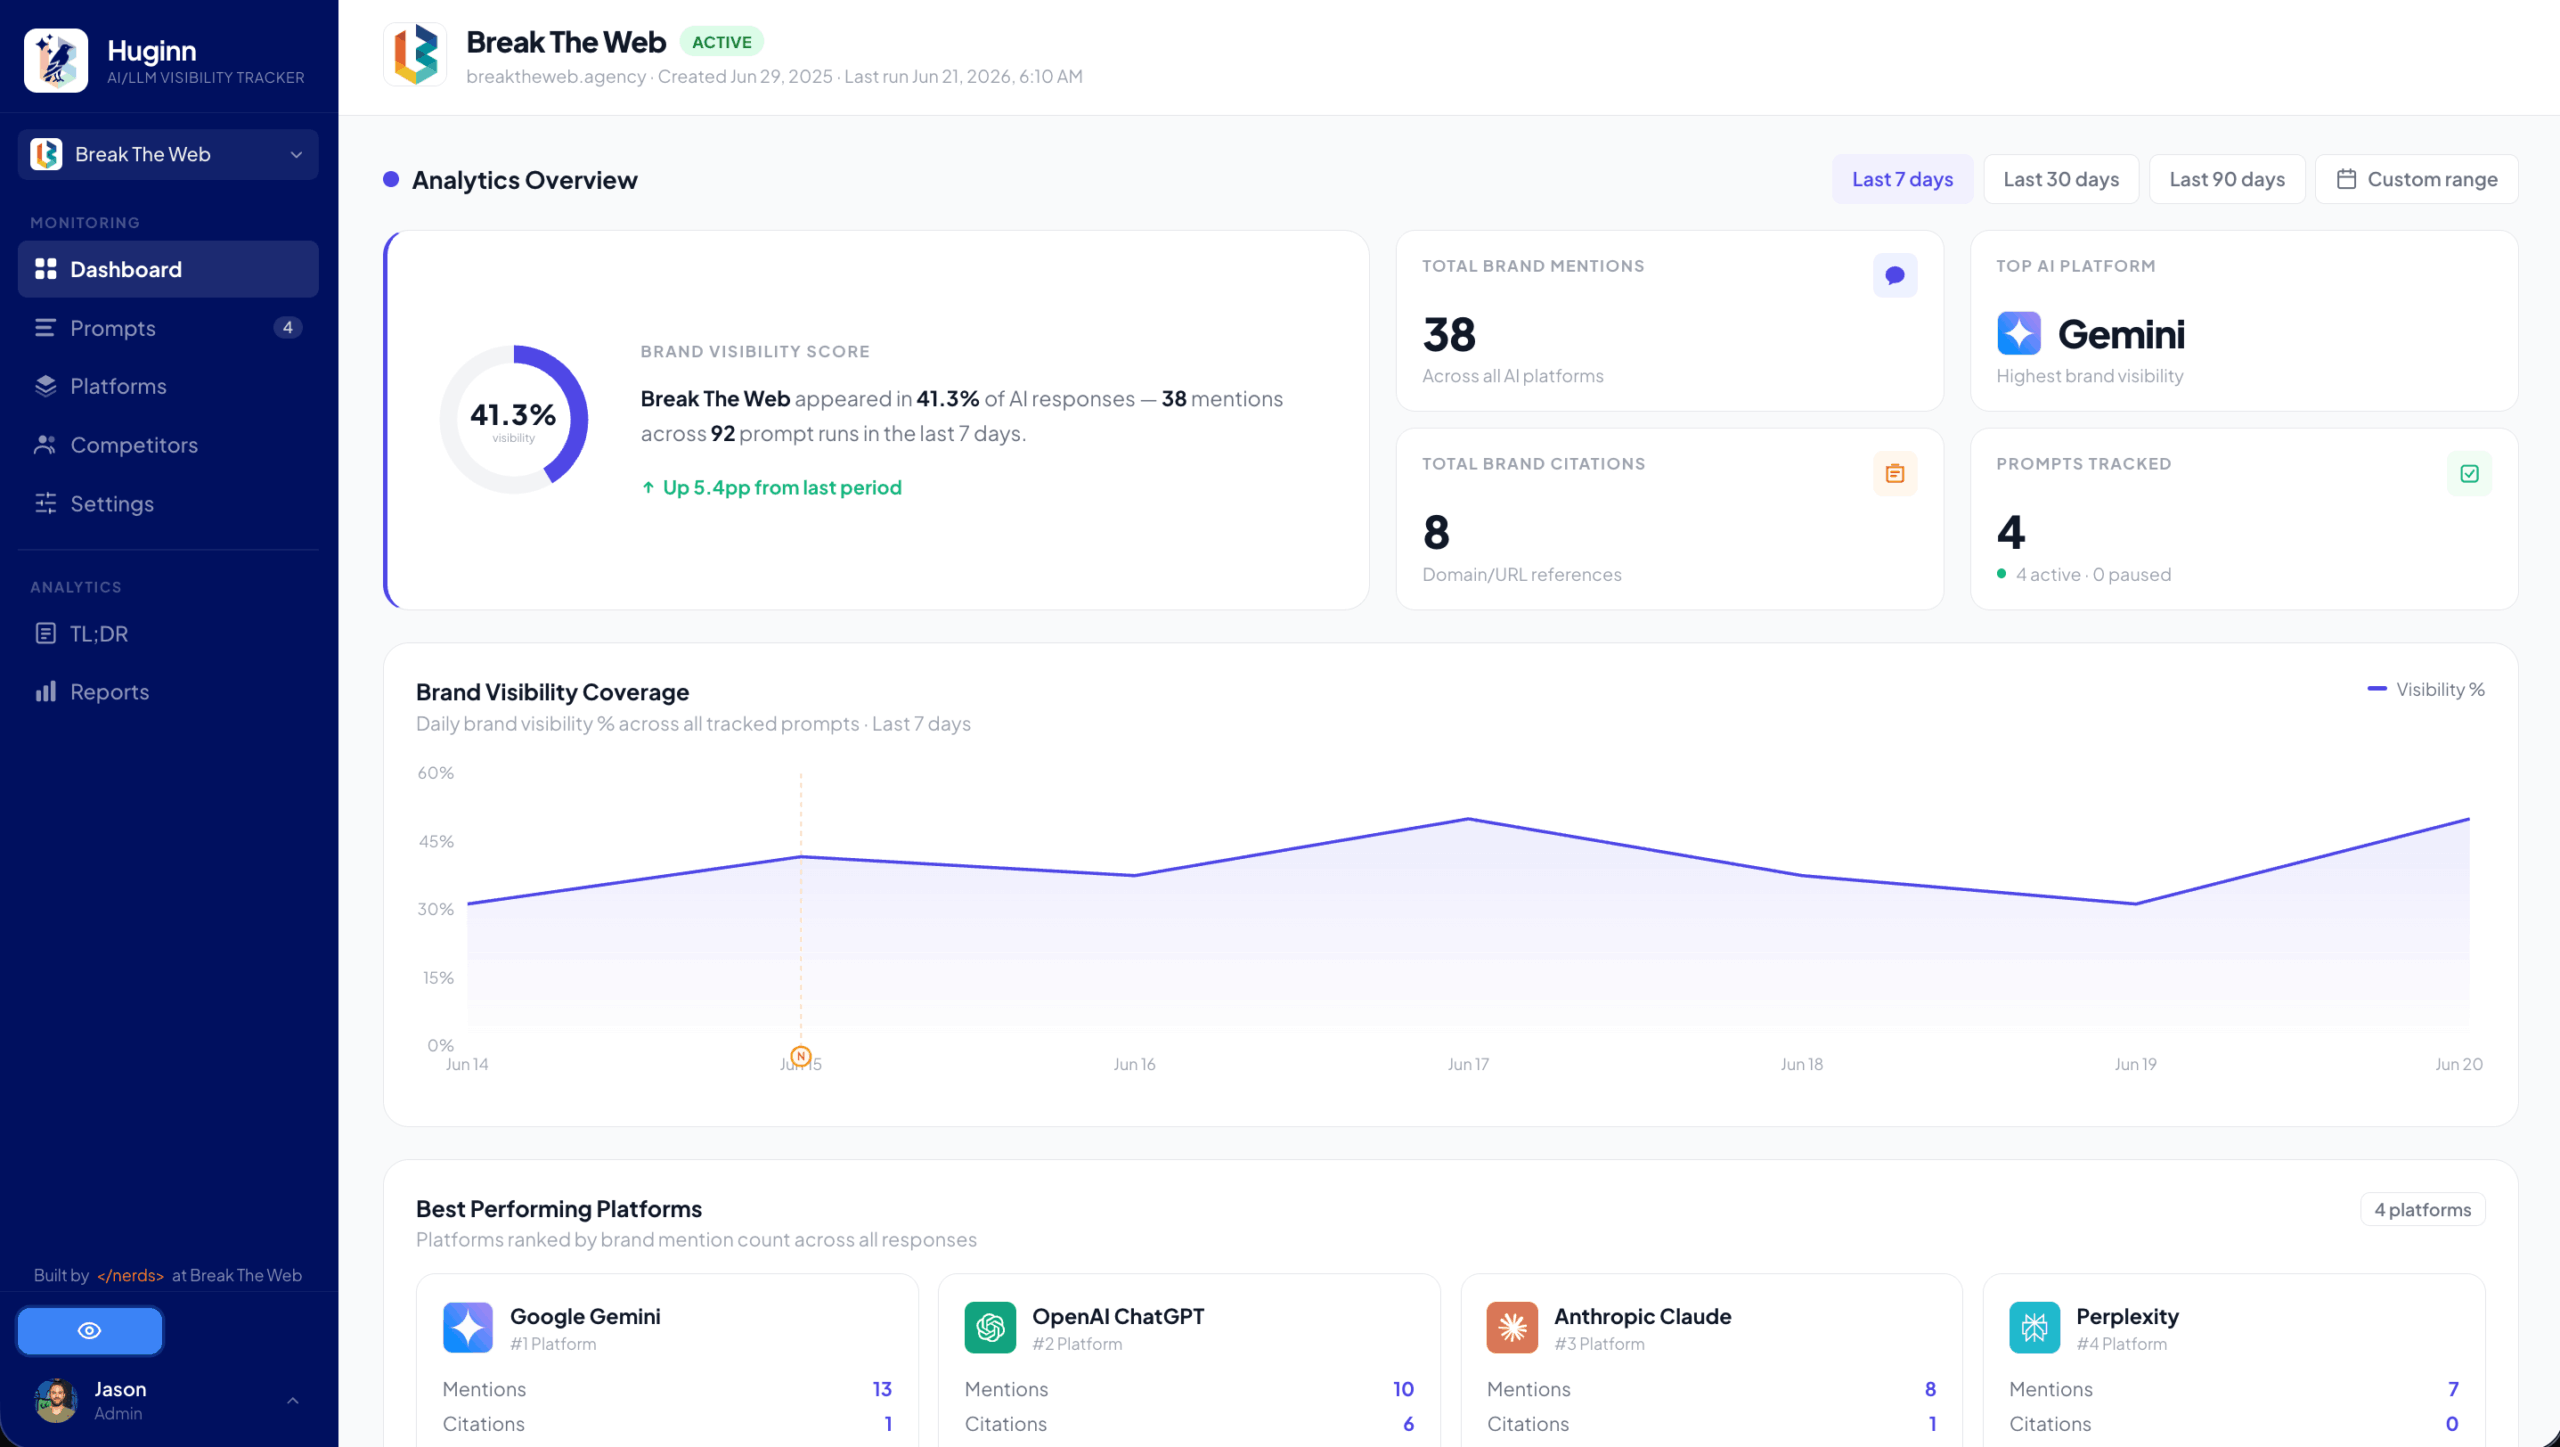Click the Perplexity card title
Image resolution: width=2560 pixels, height=1447 pixels.
[x=2127, y=1316]
